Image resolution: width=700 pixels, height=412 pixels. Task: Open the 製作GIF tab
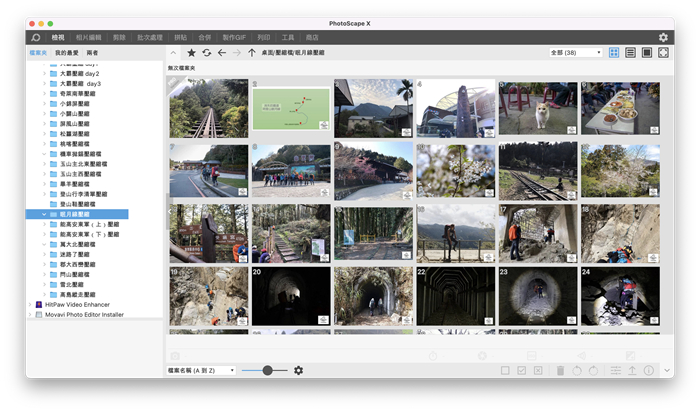pyautogui.click(x=236, y=37)
